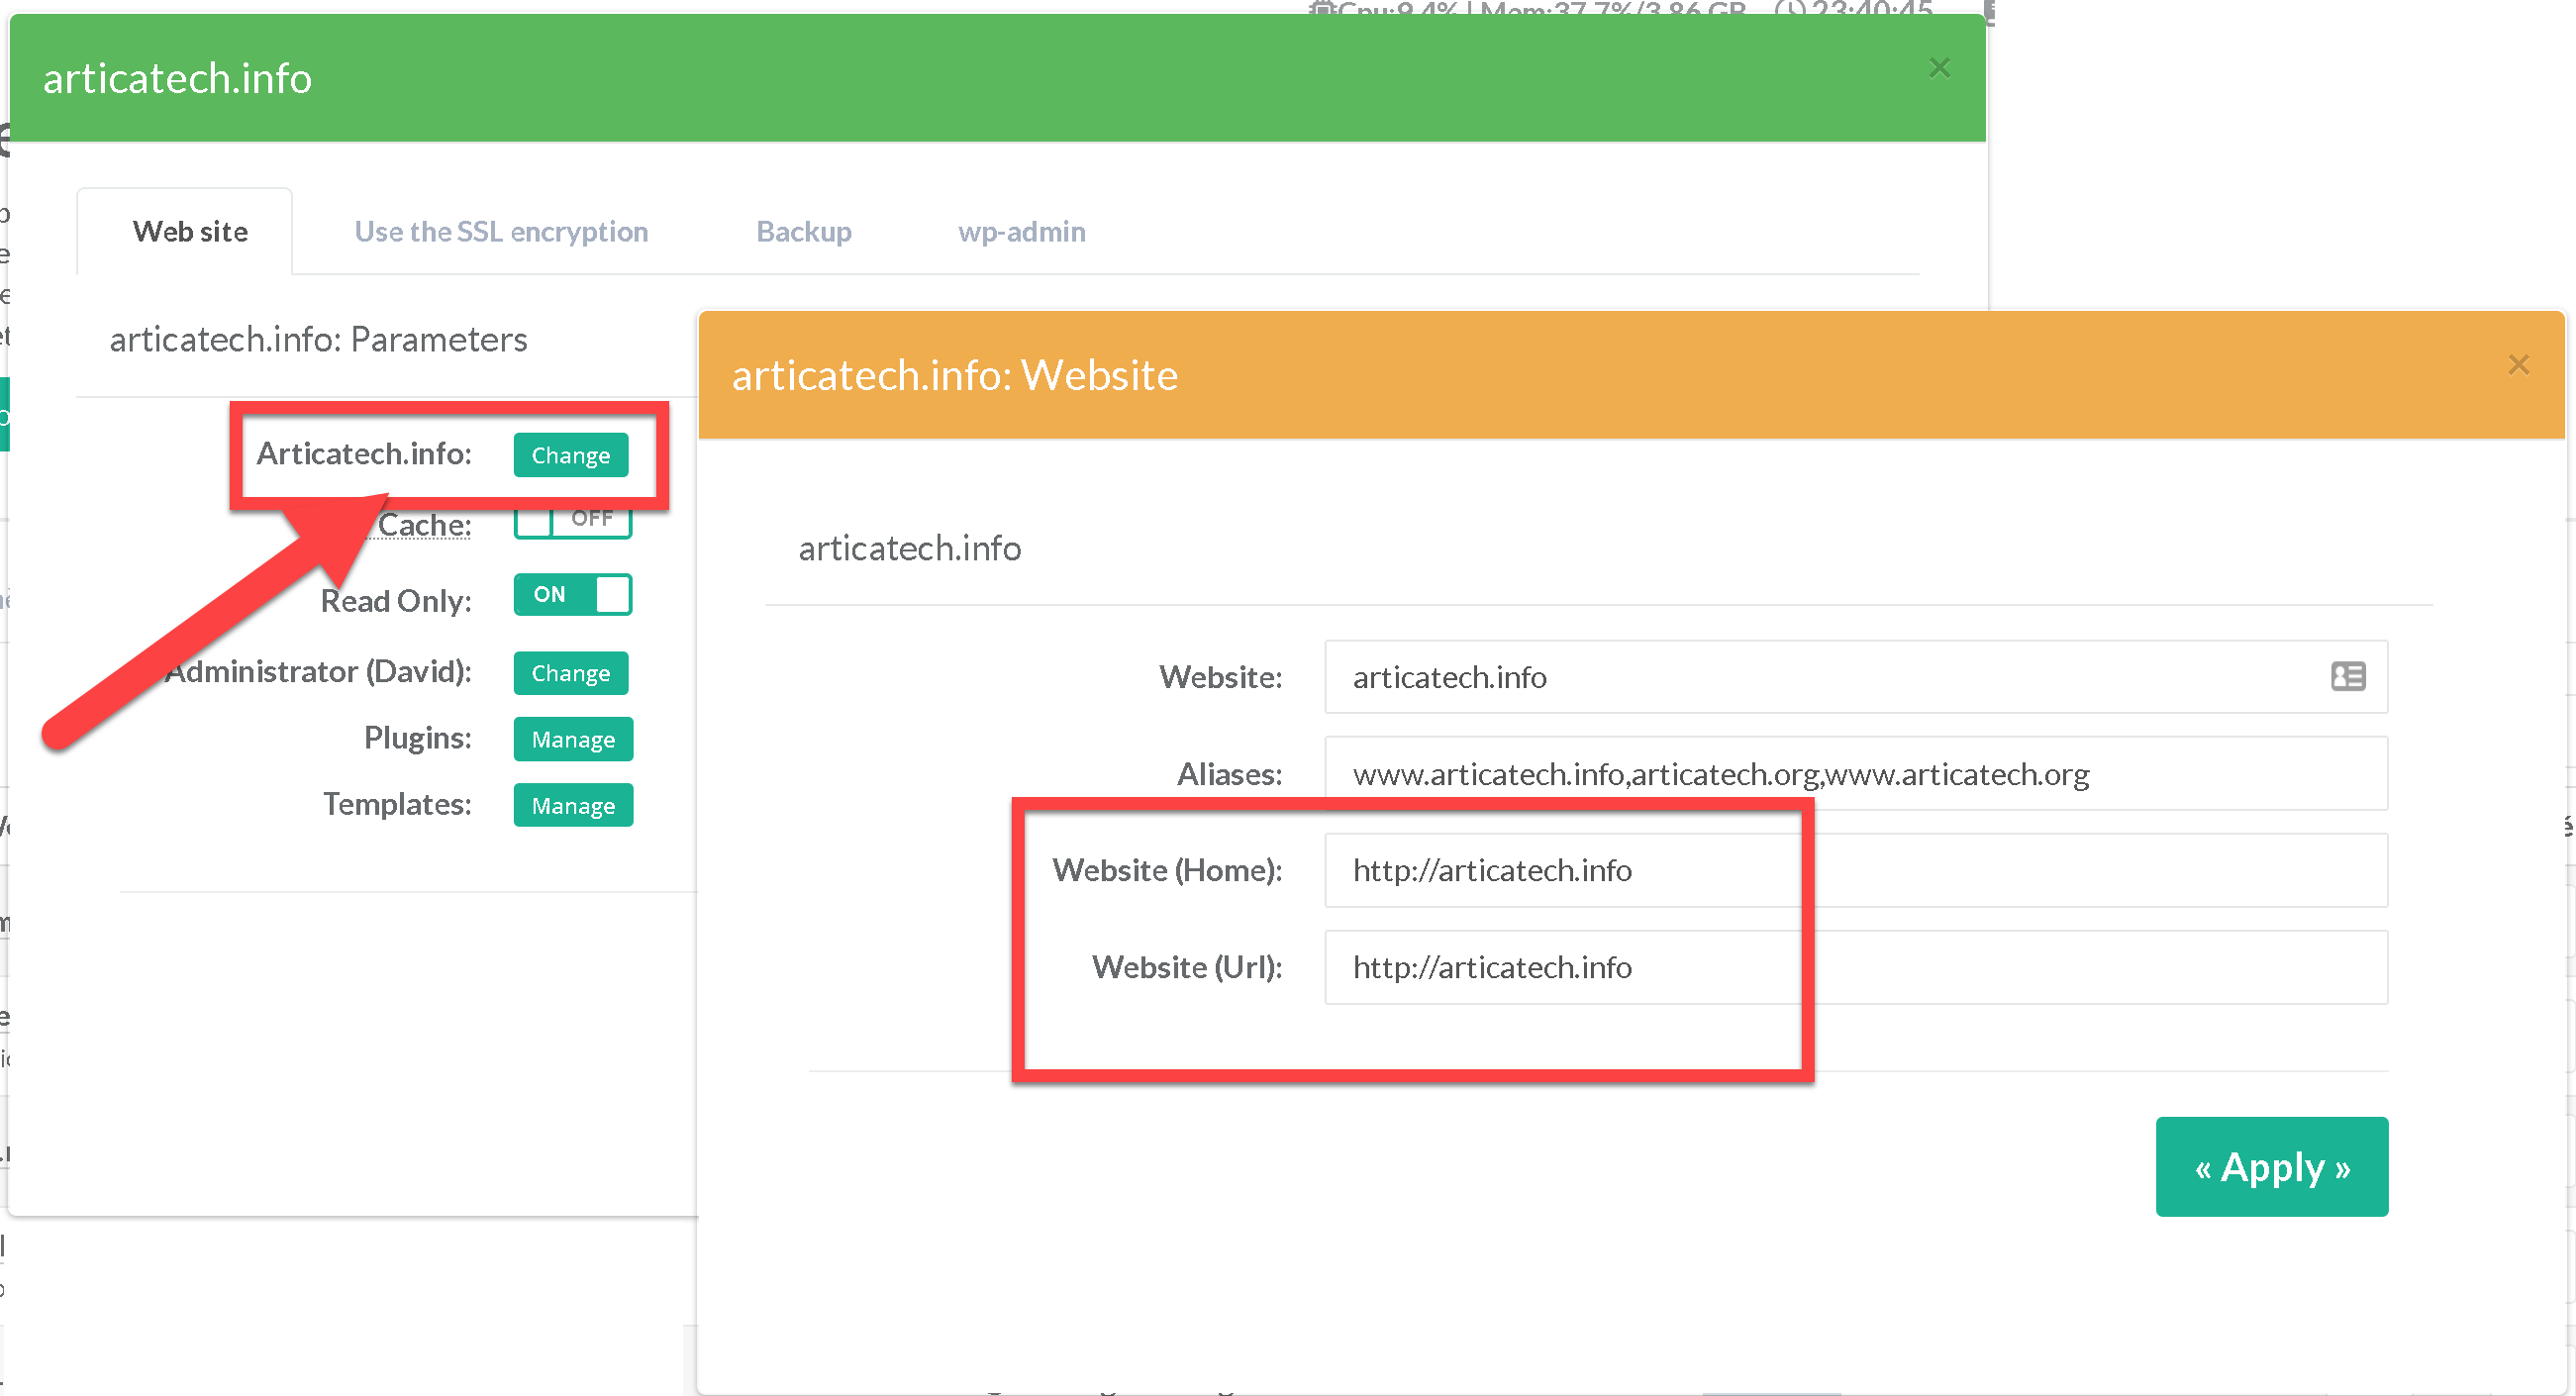Go to the Backup tab

tap(803, 232)
